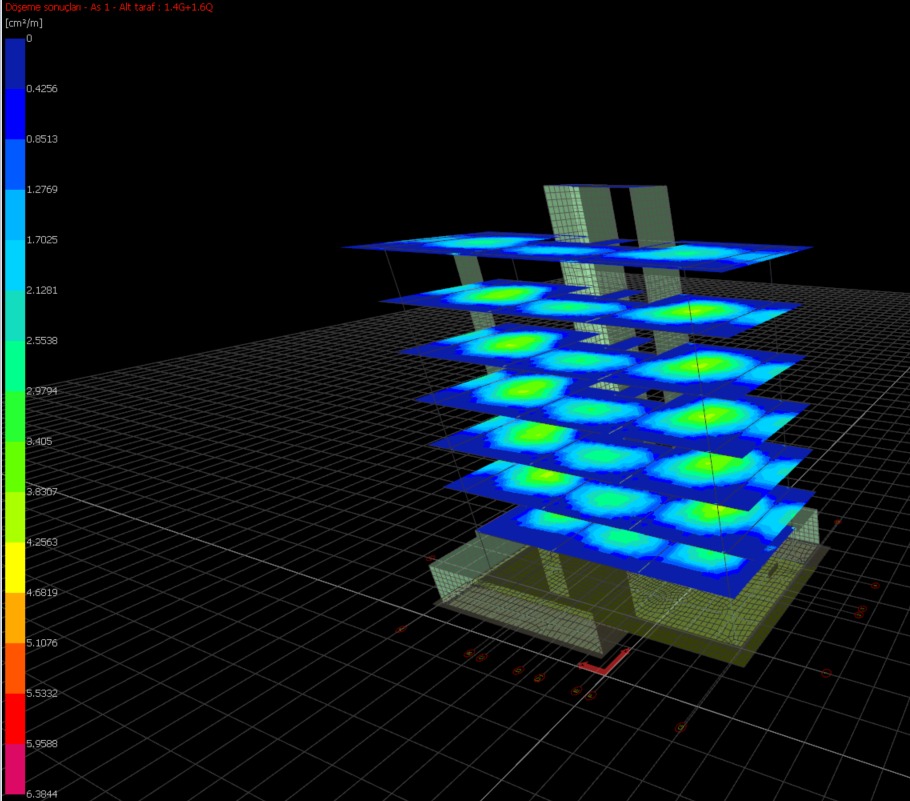This screenshot has height=801, width=910.
Task: Pick the magenta swatch at legend bottom
Action: click(14, 770)
